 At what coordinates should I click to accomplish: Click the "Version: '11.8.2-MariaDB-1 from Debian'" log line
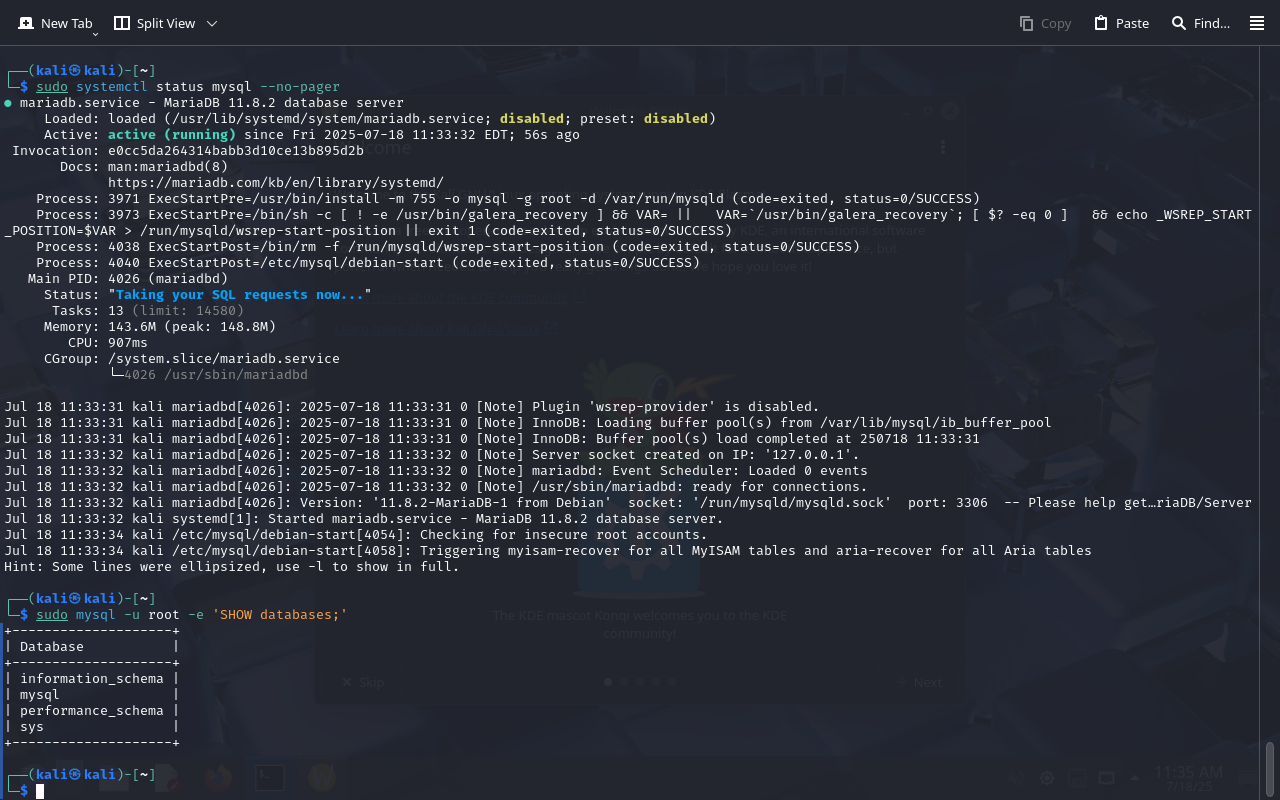628,503
